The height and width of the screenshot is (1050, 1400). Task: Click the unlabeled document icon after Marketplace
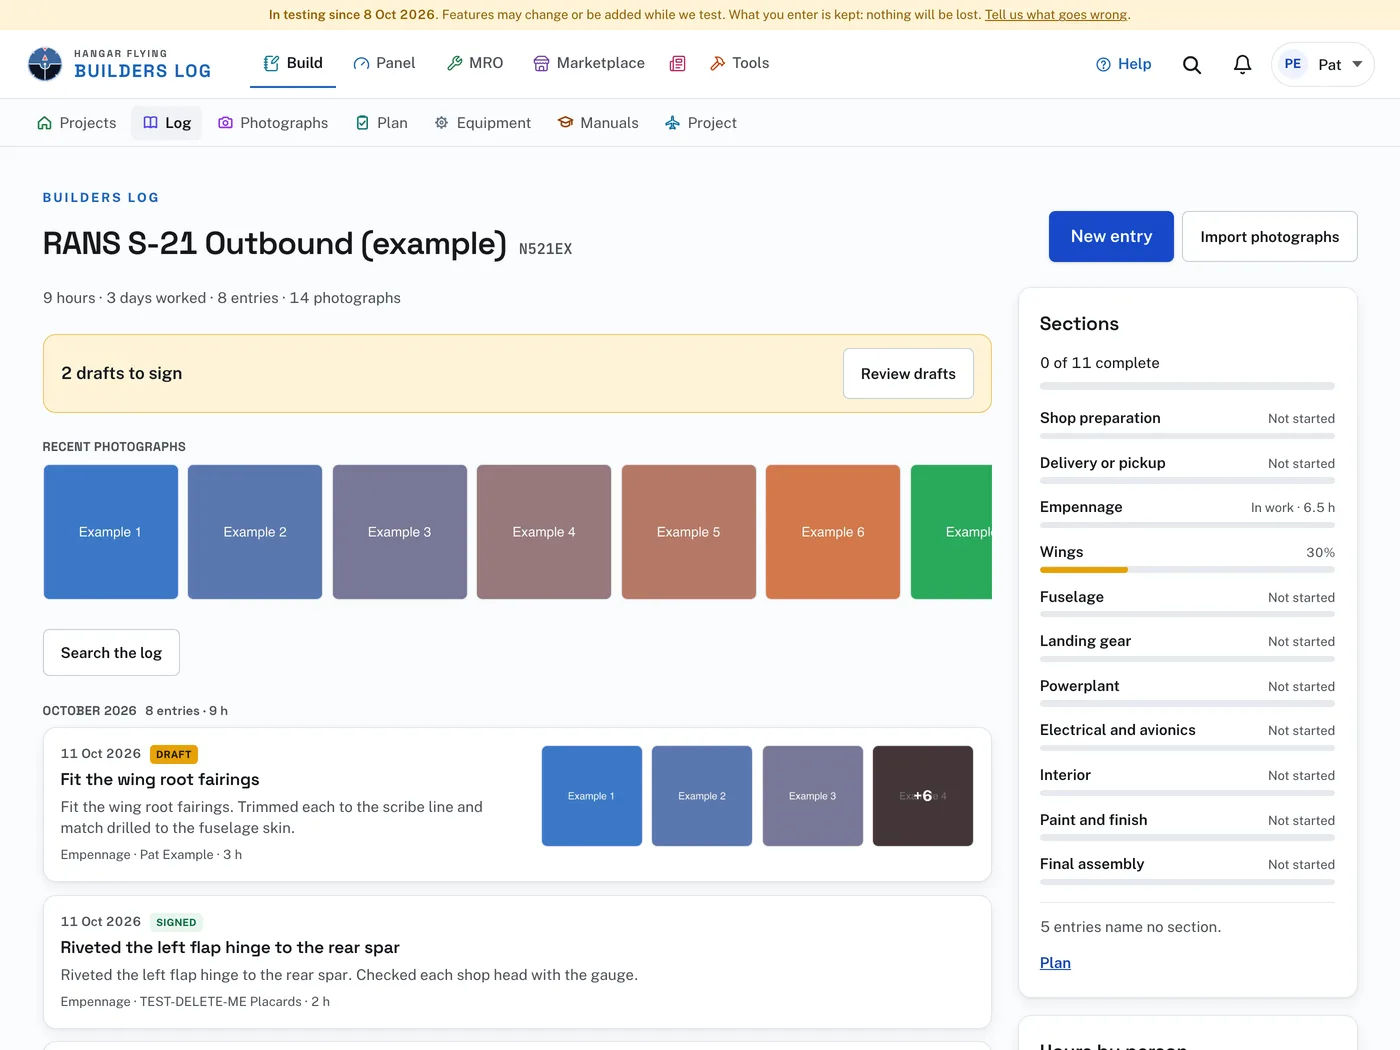pos(677,63)
